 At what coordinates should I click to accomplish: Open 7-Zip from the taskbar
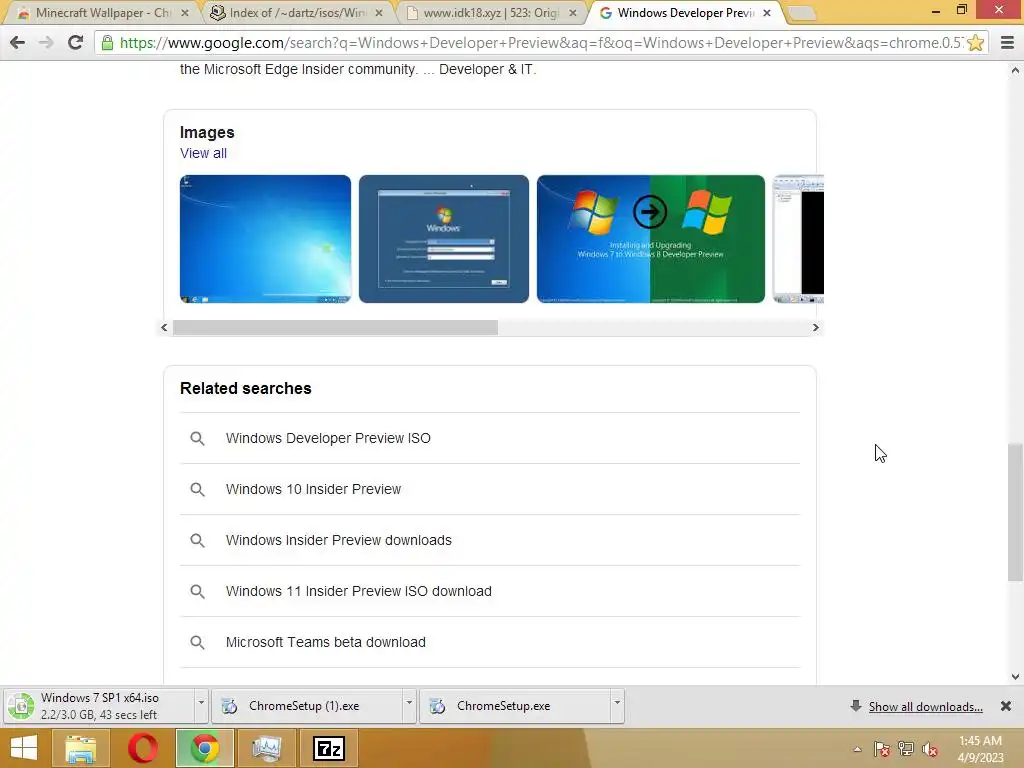(x=328, y=748)
